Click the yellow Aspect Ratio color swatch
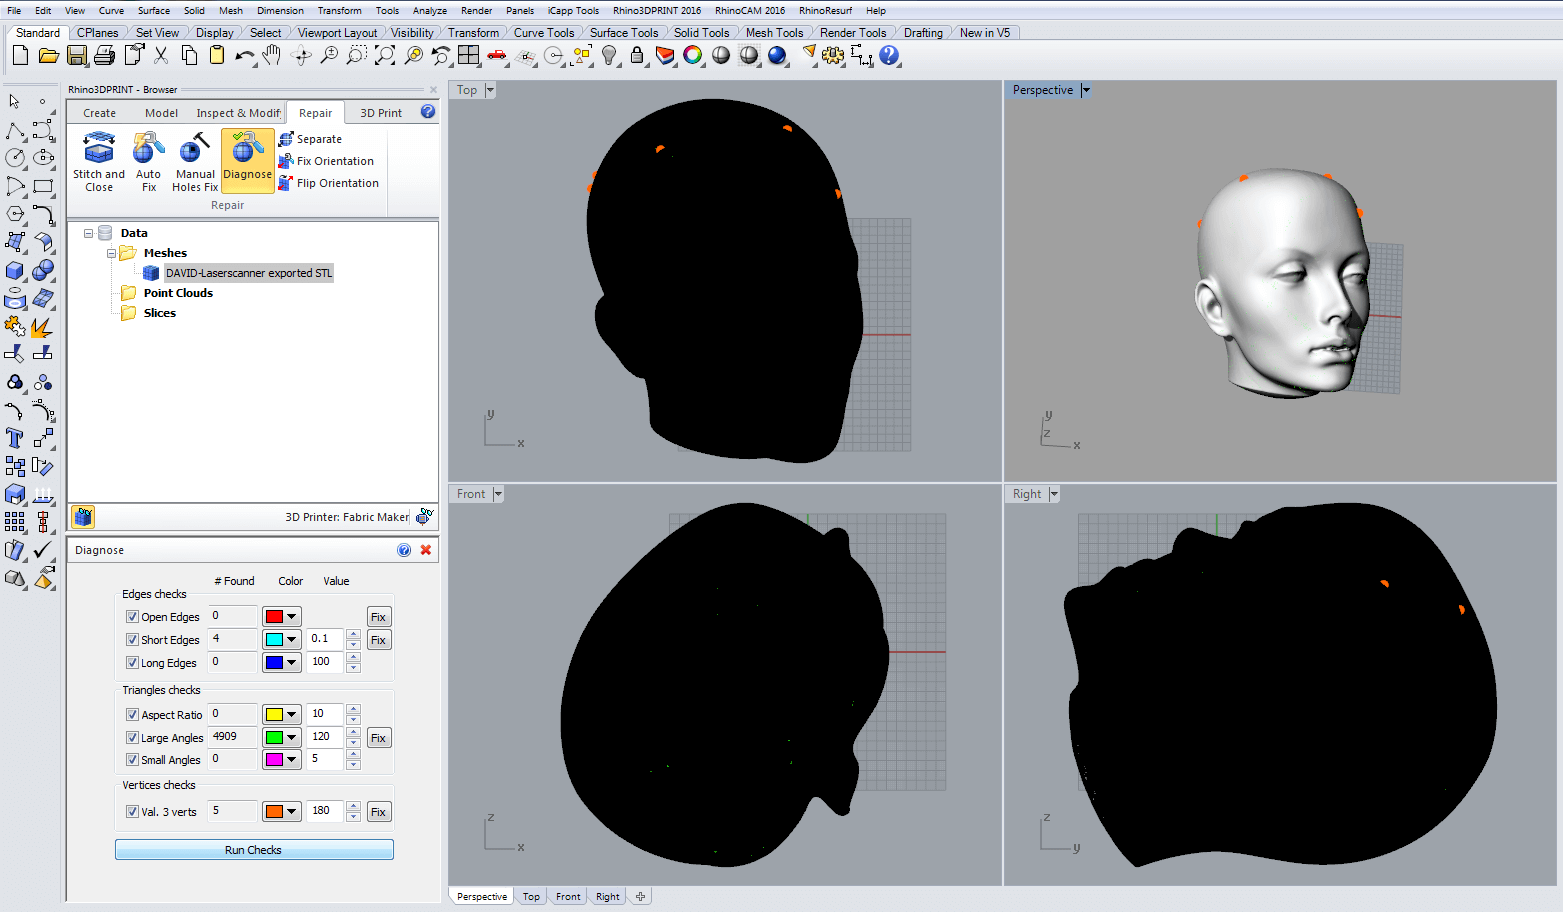This screenshot has width=1563, height=912. coord(274,715)
